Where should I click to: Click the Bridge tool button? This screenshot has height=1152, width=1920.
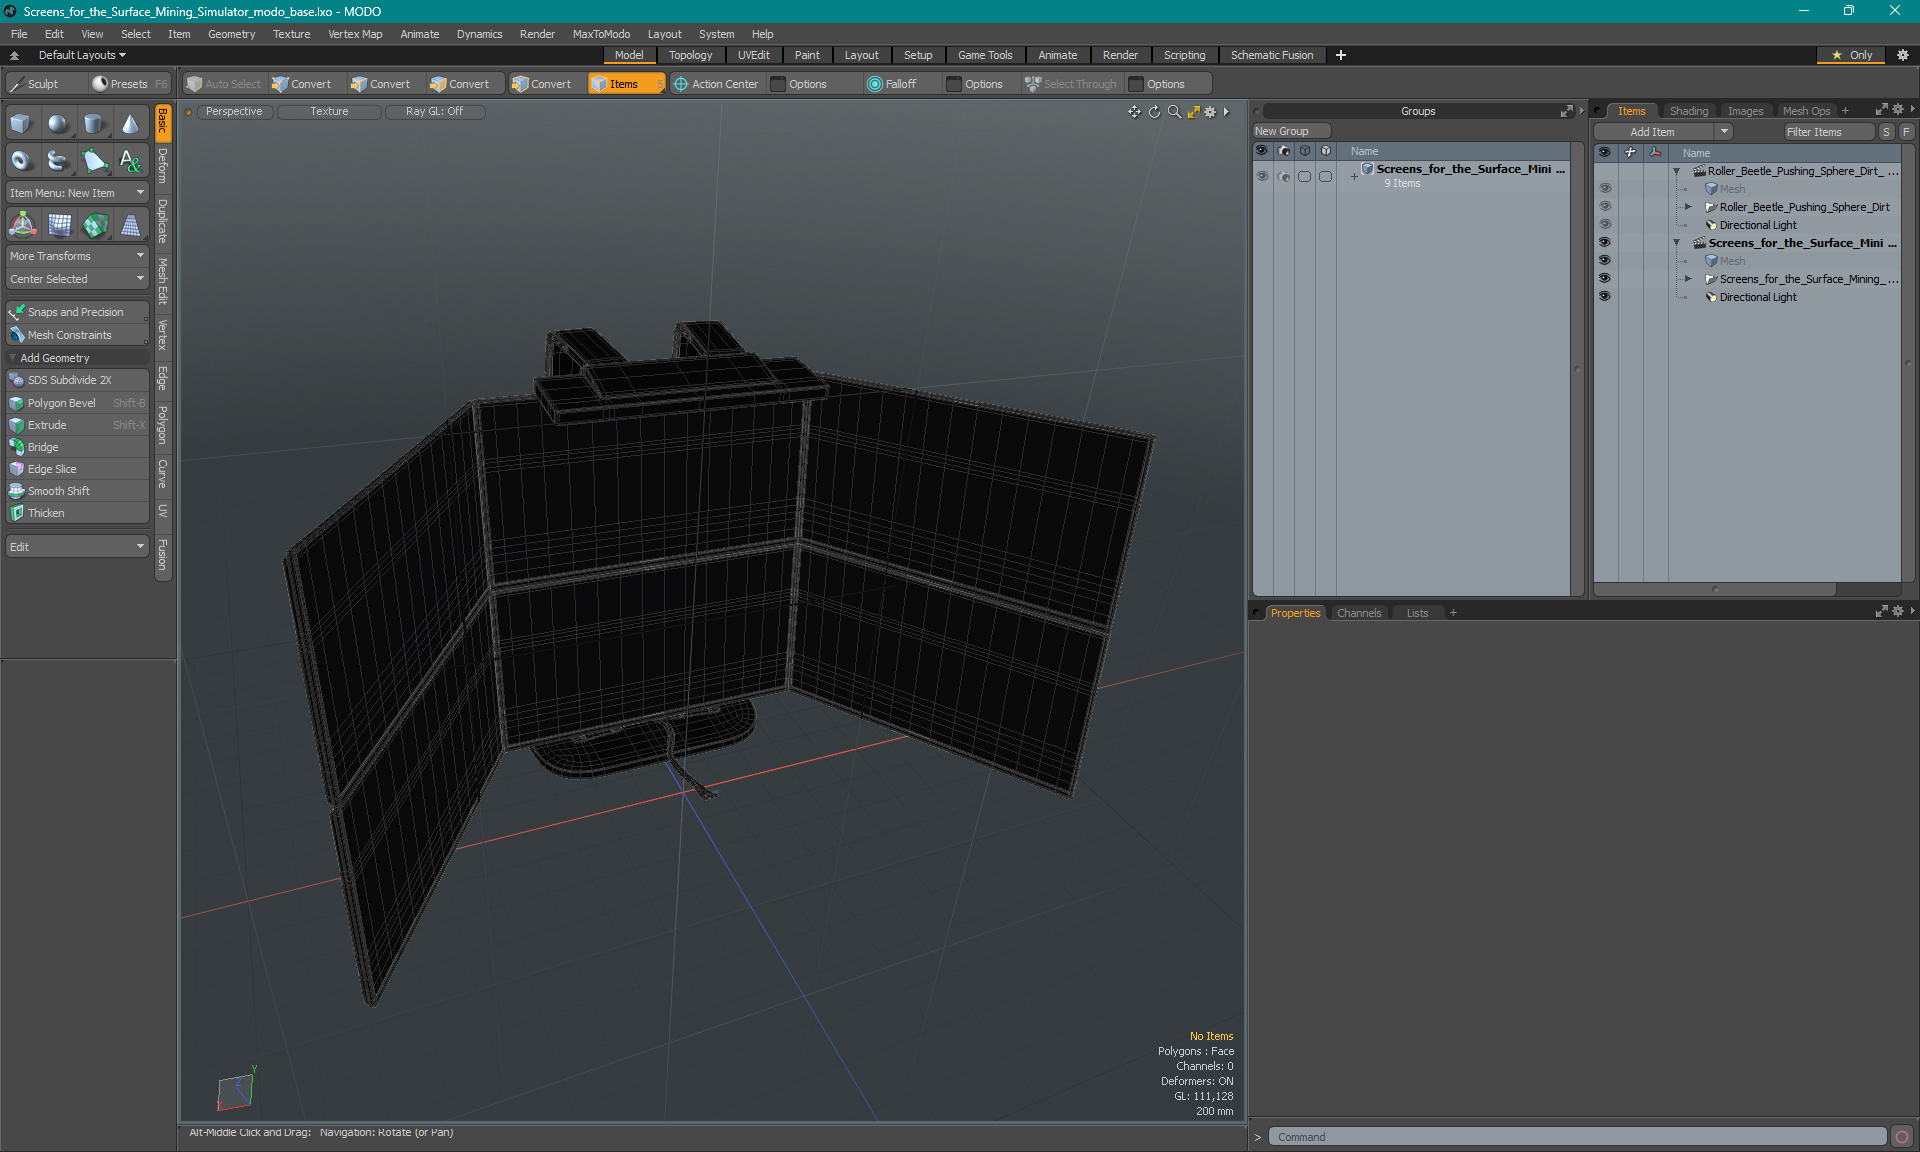pyautogui.click(x=77, y=447)
